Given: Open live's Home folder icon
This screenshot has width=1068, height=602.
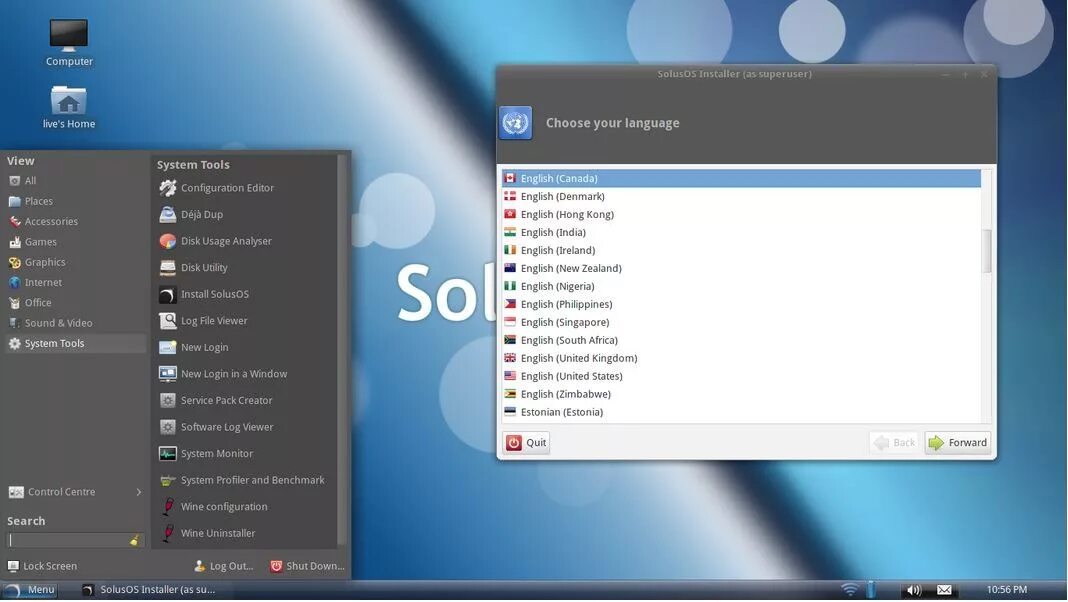Looking at the screenshot, I should point(69,107).
